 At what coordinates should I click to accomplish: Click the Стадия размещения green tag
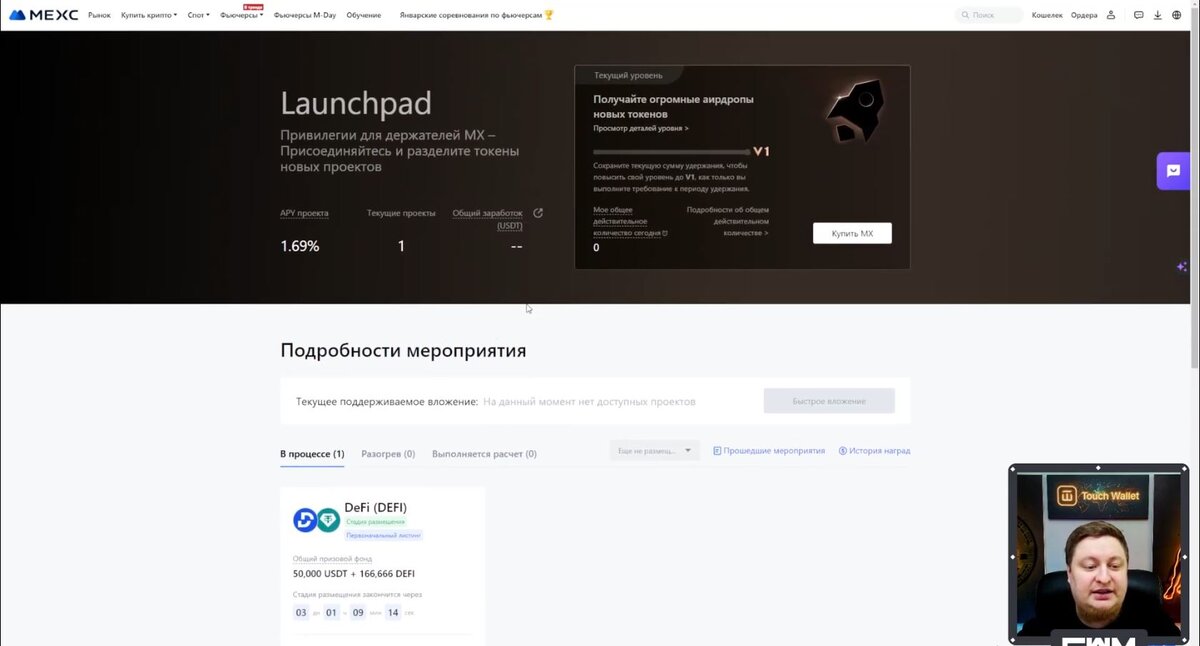376,522
